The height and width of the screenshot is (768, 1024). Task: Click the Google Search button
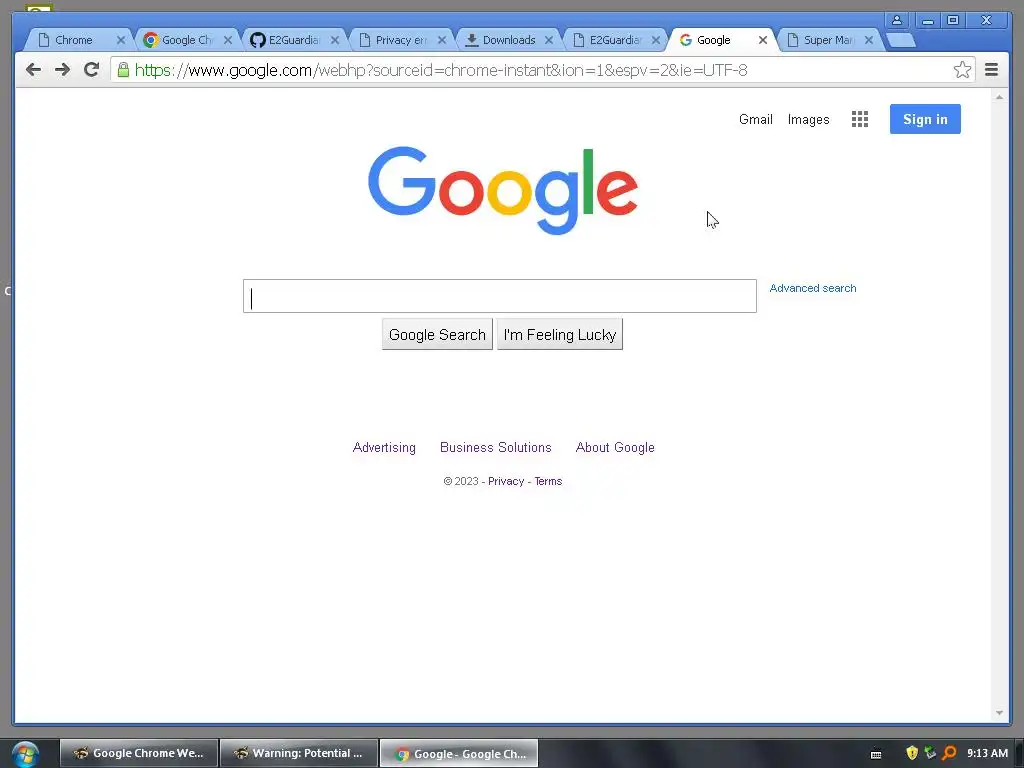click(x=437, y=334)
